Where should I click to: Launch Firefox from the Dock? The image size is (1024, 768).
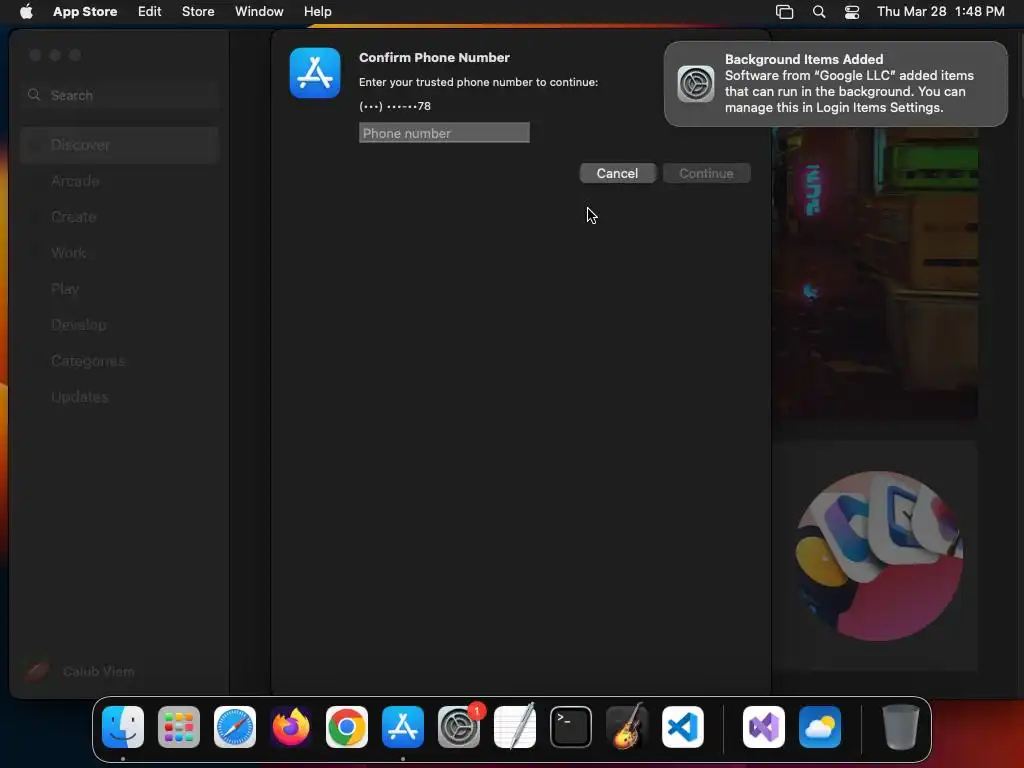point(291,727)
